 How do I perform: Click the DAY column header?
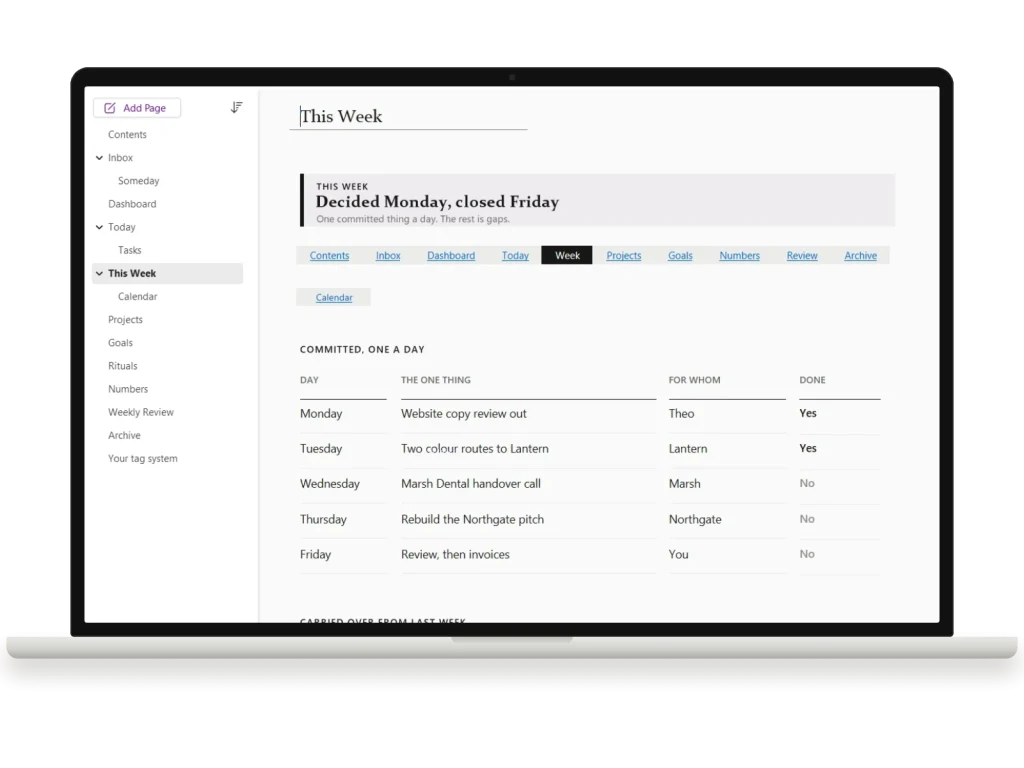309,380
